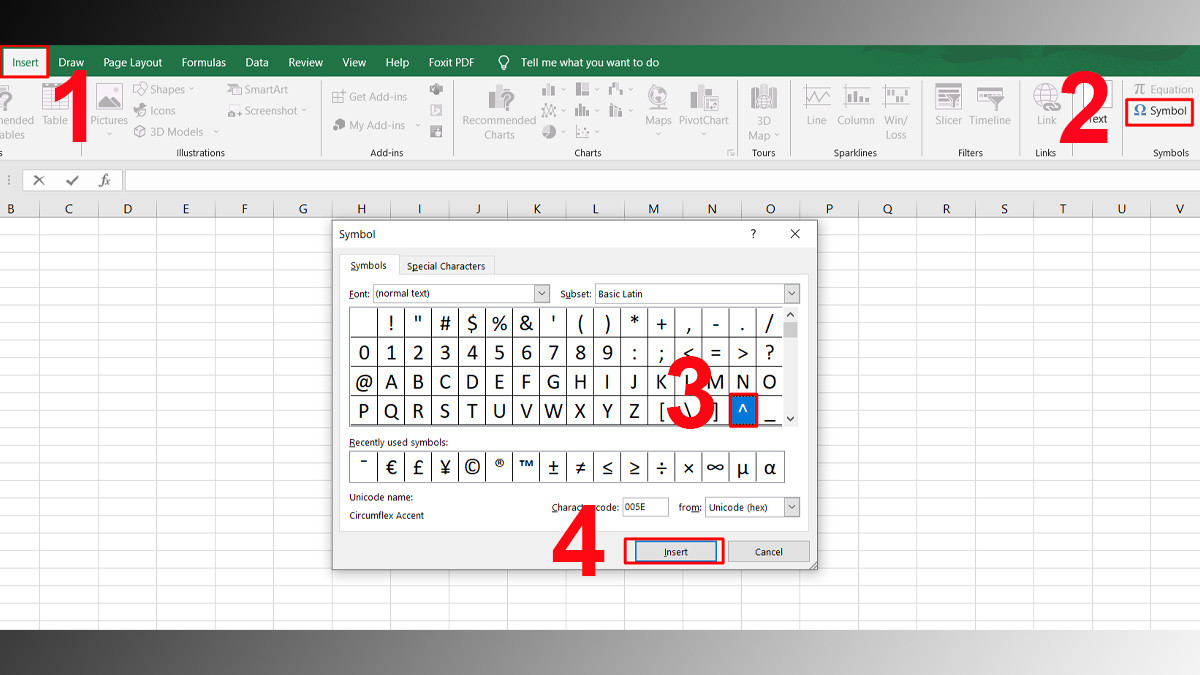This screenshot has width=1200, height=675.
Task: Insert a Line sparkline
Action: 817,105
